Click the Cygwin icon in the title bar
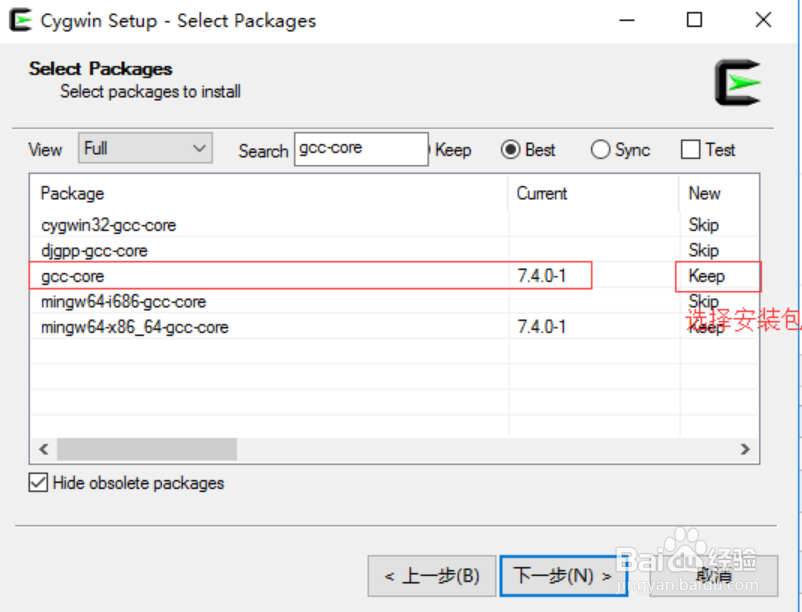The image size is (802, 612). 20,19
